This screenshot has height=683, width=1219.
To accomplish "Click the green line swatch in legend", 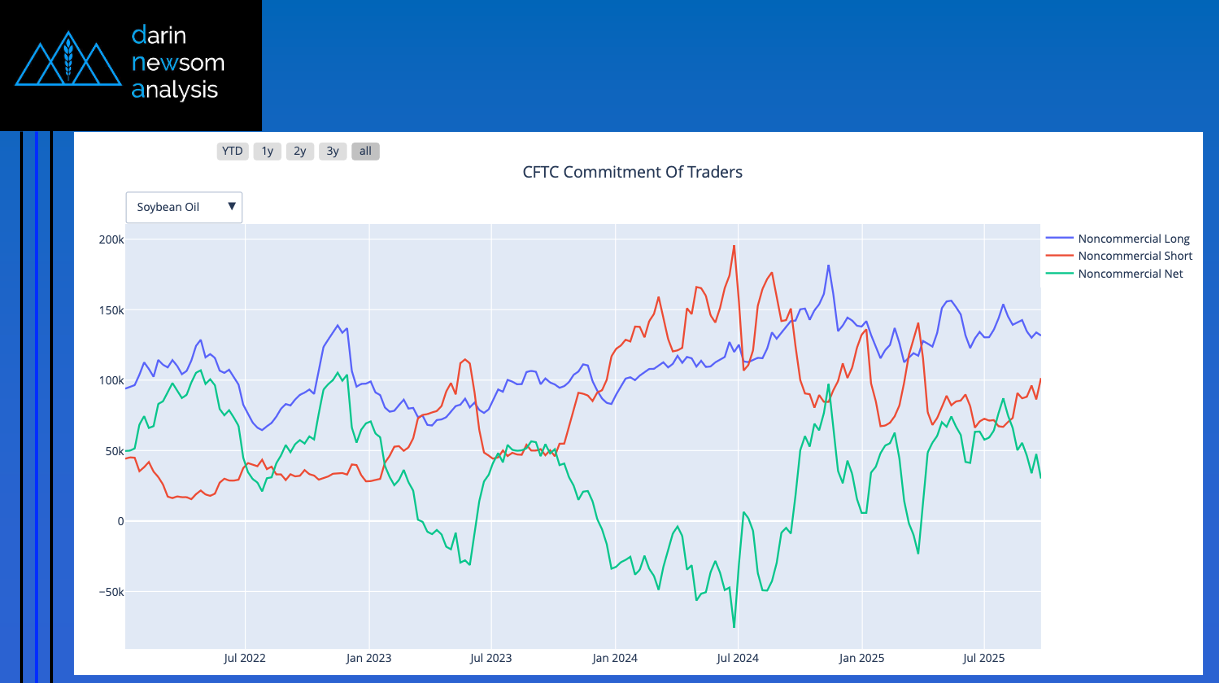I will point(1059,273).
